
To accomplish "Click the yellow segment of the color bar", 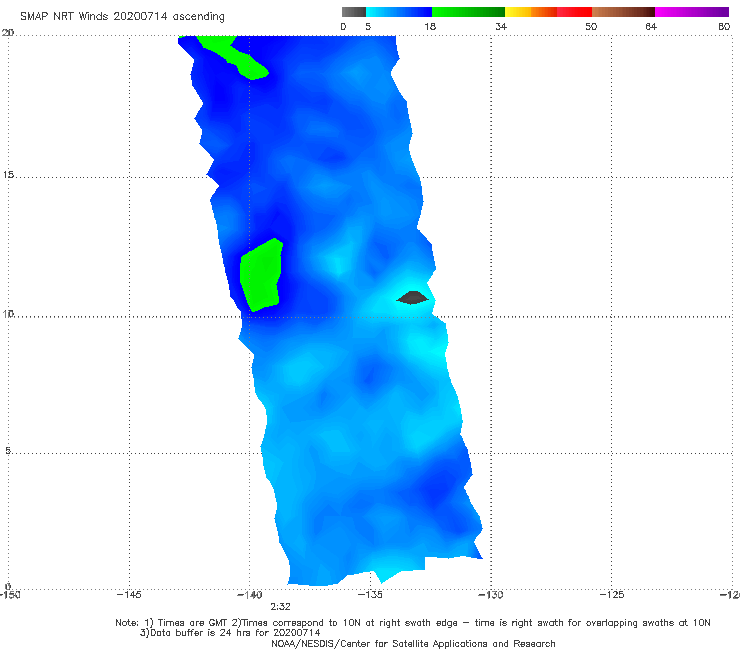I will (518, 12).
